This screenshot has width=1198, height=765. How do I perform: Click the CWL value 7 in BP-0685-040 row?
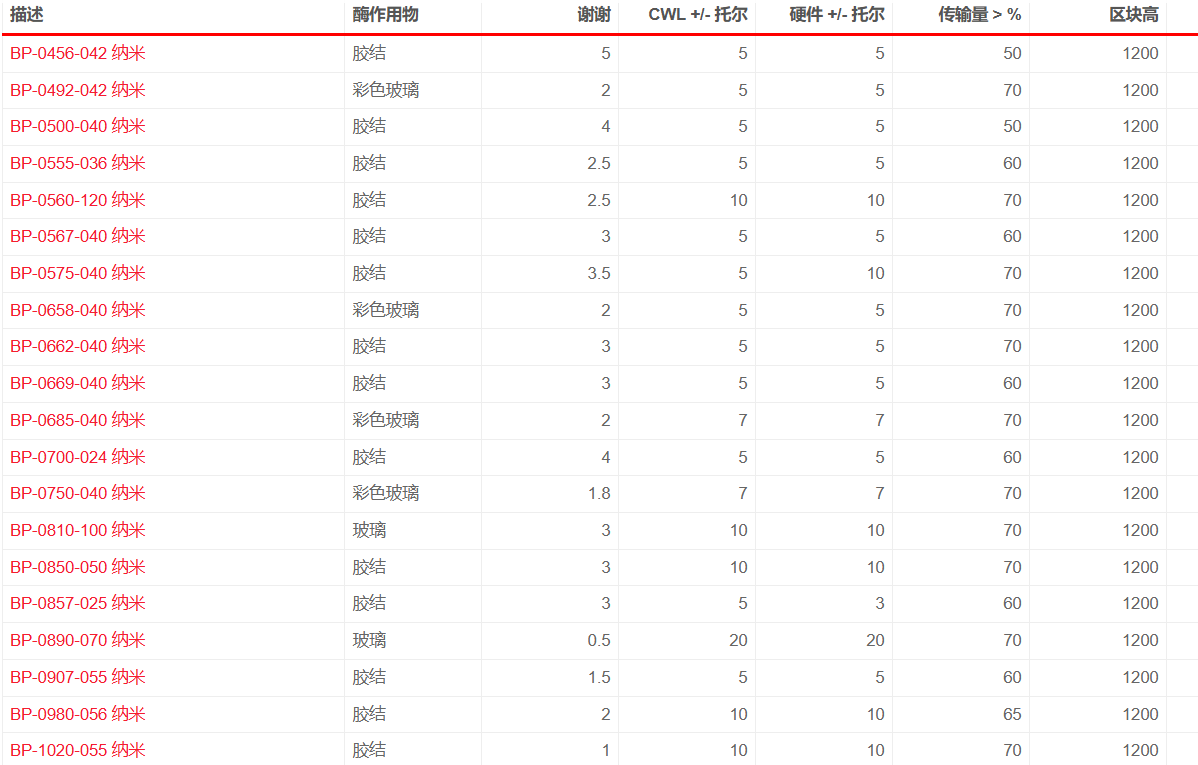coord(743,420)
